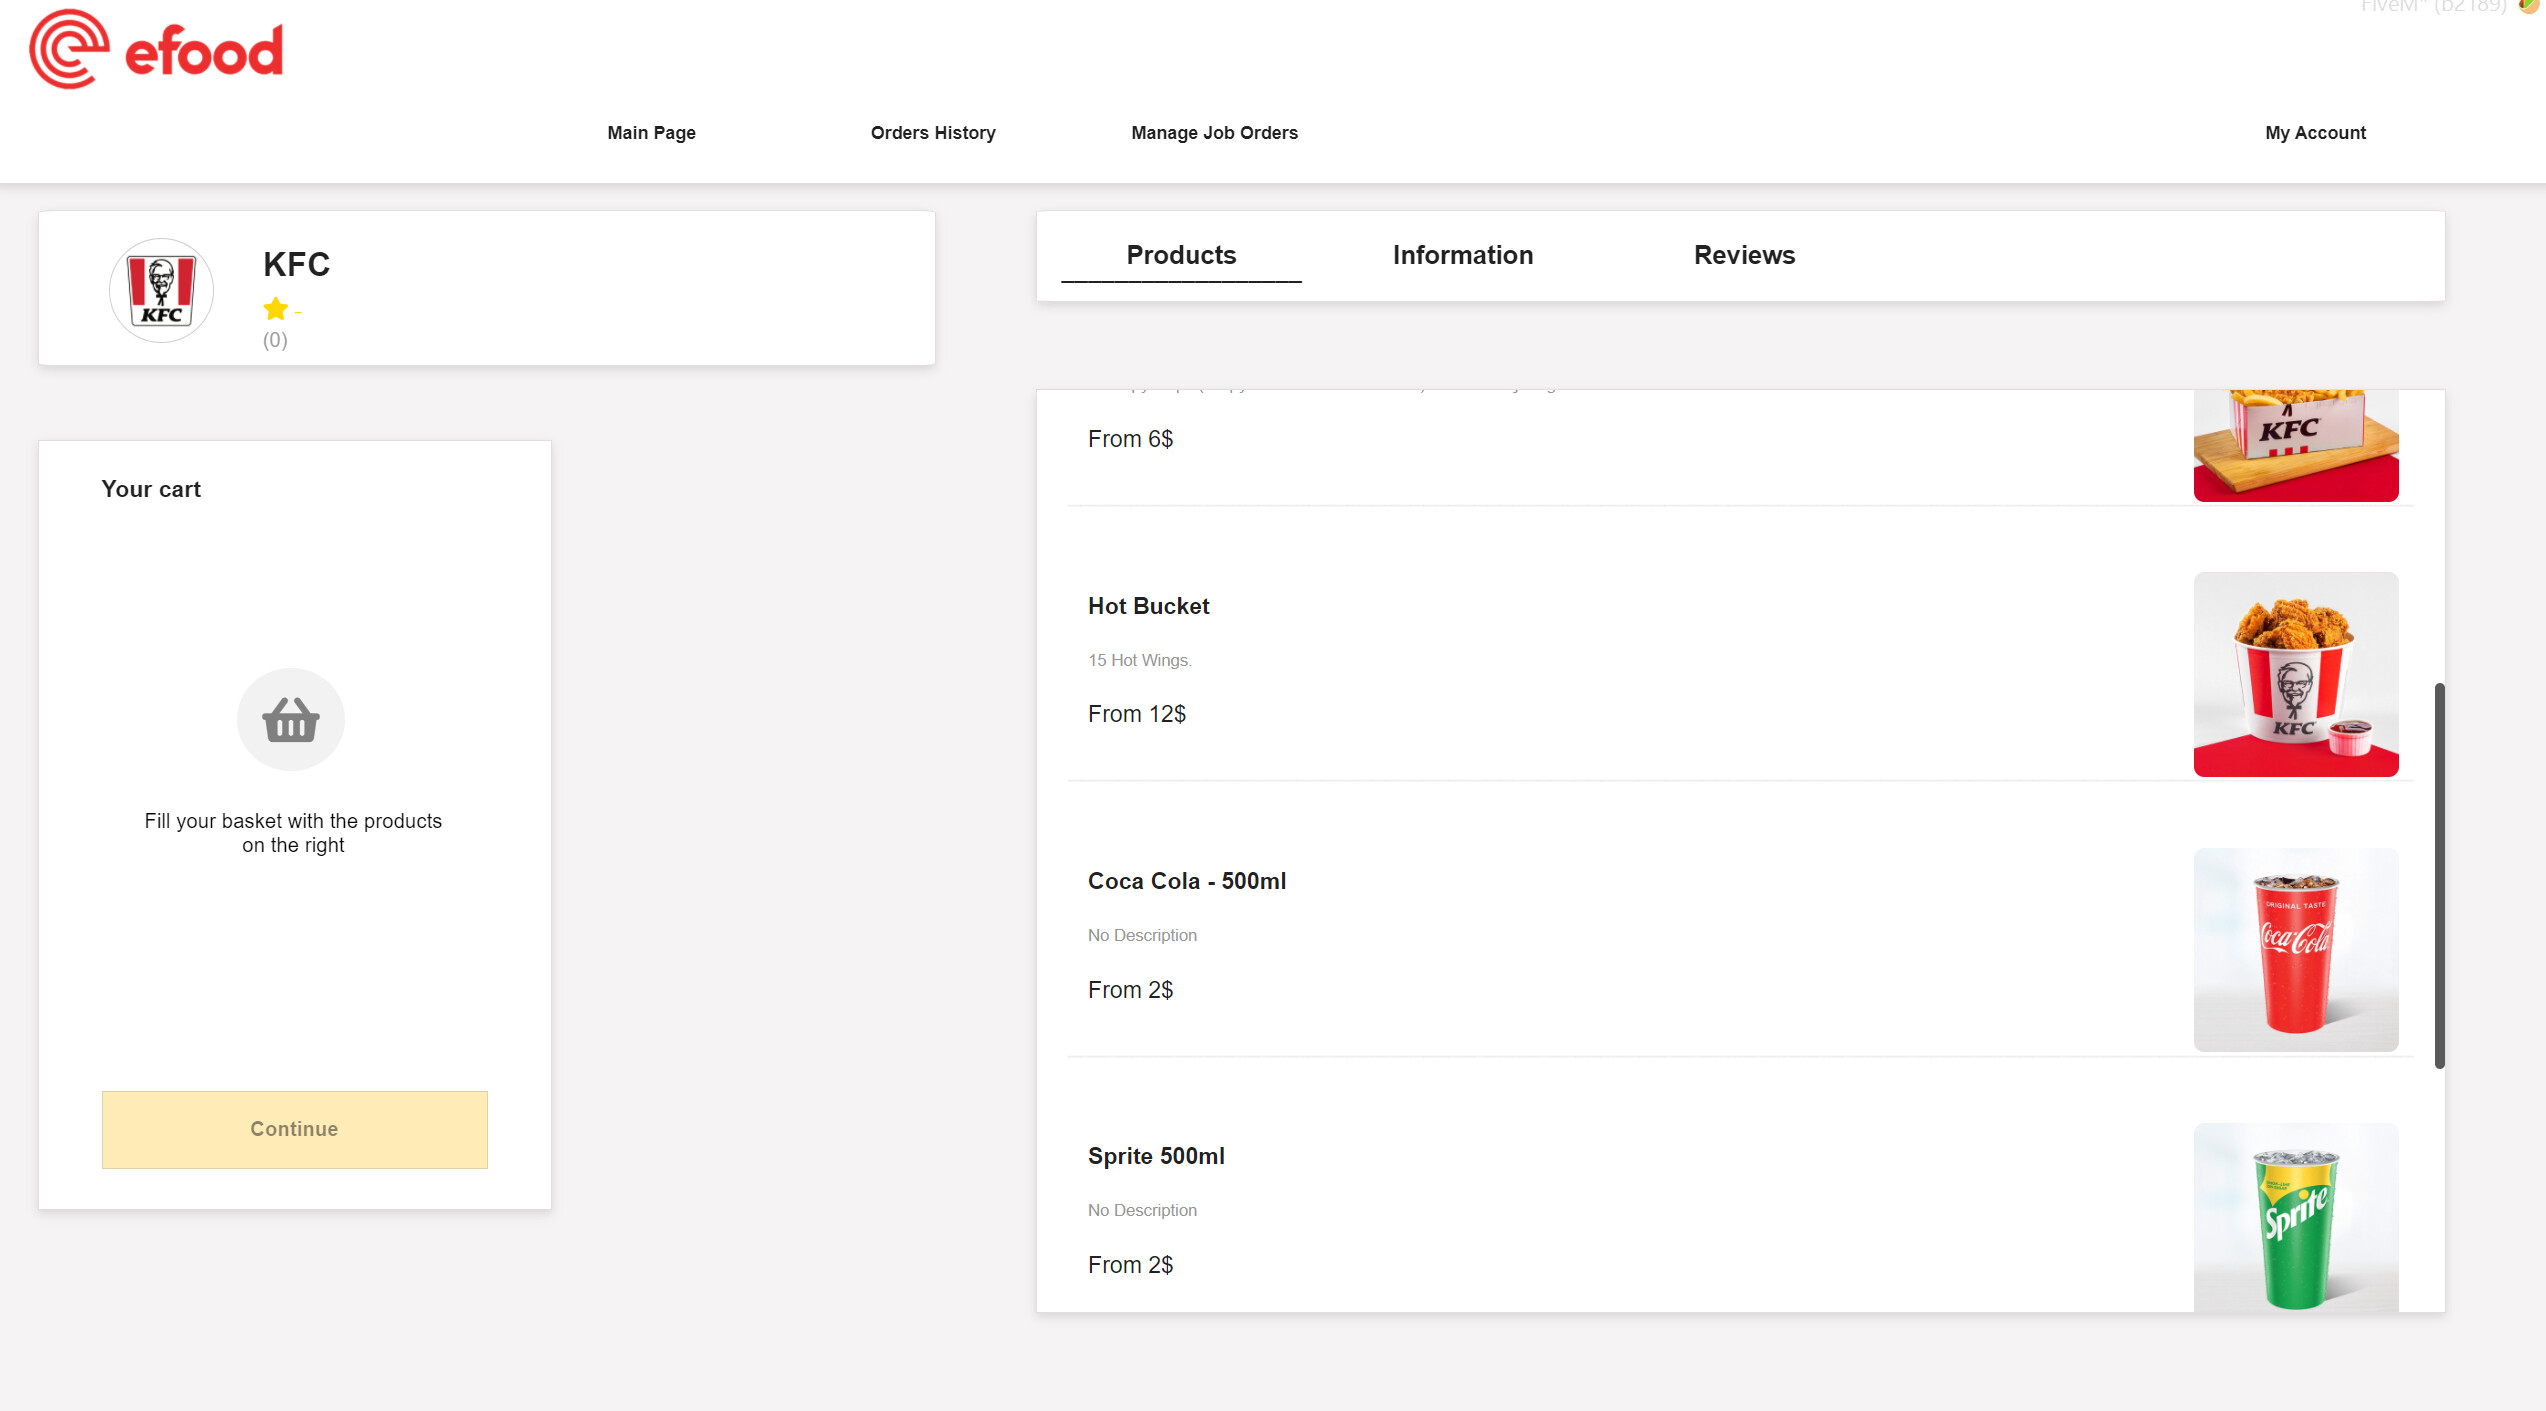Click the '15 Hot Wings.' description
Image resolution: width=2546 pixels, height=1411 pixels.
coord(1139,660)
